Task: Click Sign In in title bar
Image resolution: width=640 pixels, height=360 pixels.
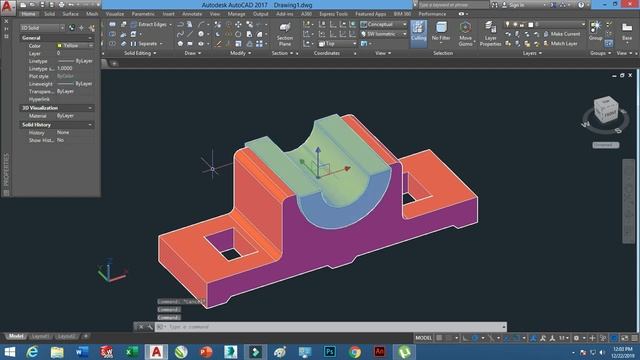Action: [x=516, y=5]
